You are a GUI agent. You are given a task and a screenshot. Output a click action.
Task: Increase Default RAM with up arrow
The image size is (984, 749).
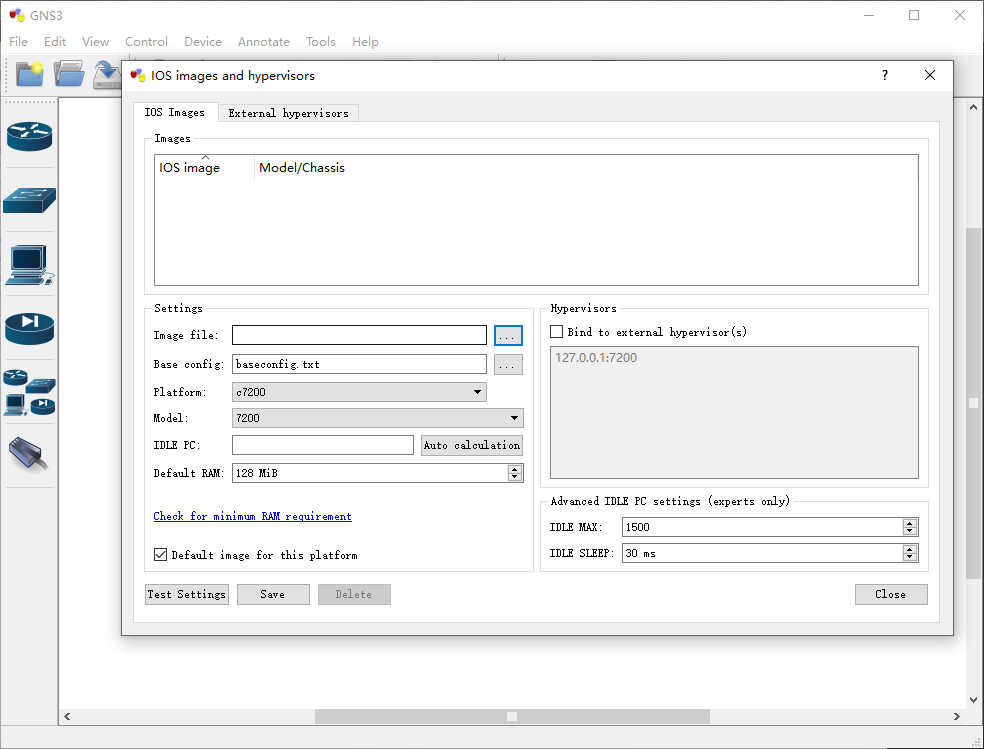click(515, 469)
